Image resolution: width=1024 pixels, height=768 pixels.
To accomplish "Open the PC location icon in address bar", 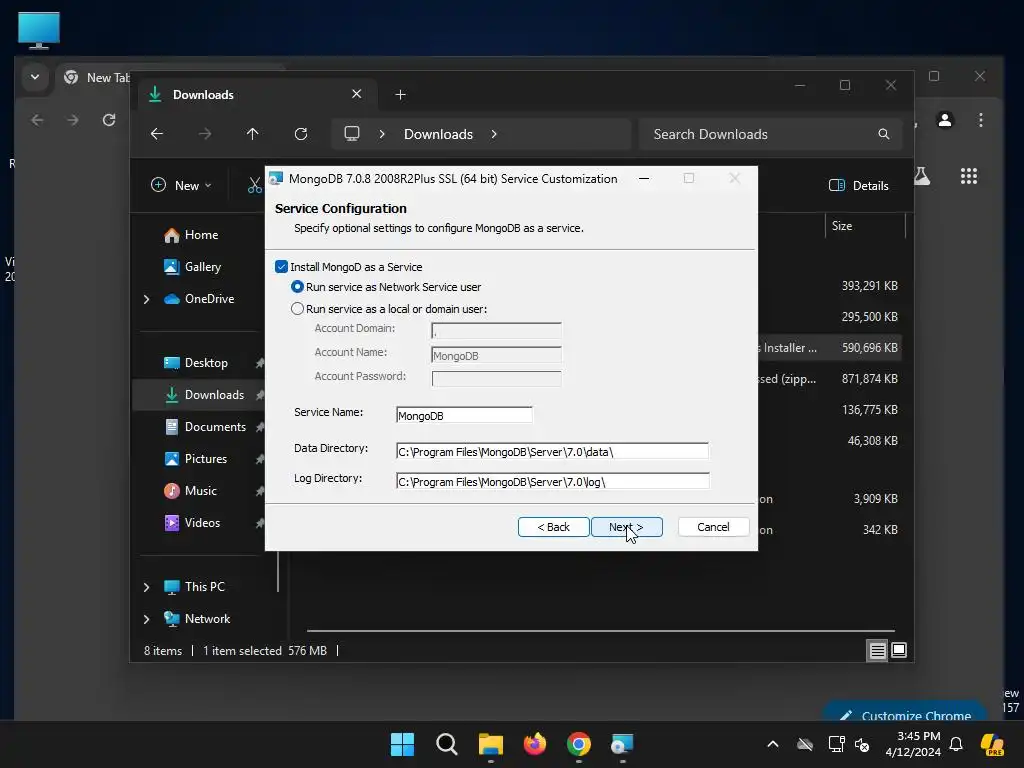I will point(352,134).
